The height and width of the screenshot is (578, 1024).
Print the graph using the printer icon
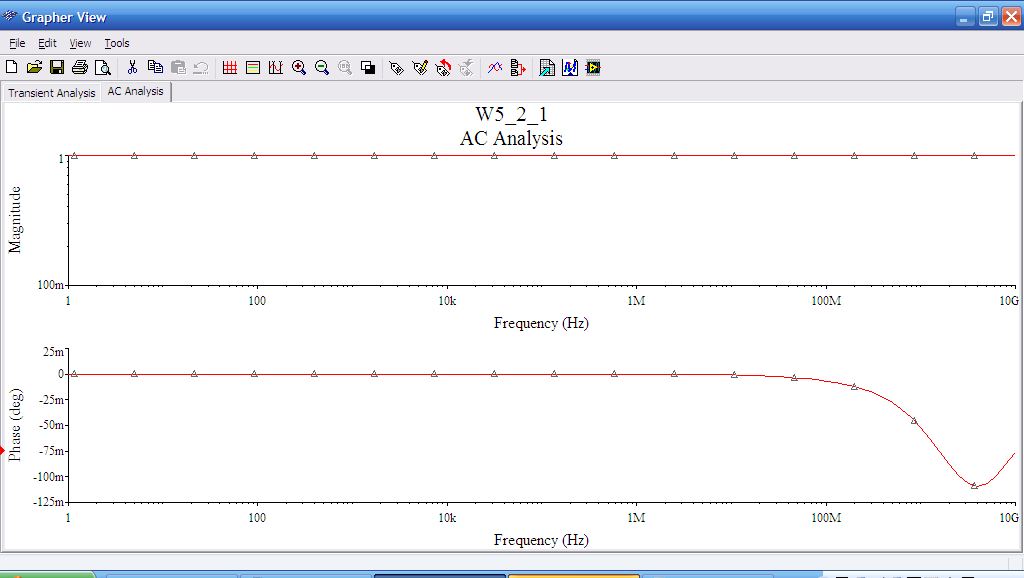click(80, 67)
